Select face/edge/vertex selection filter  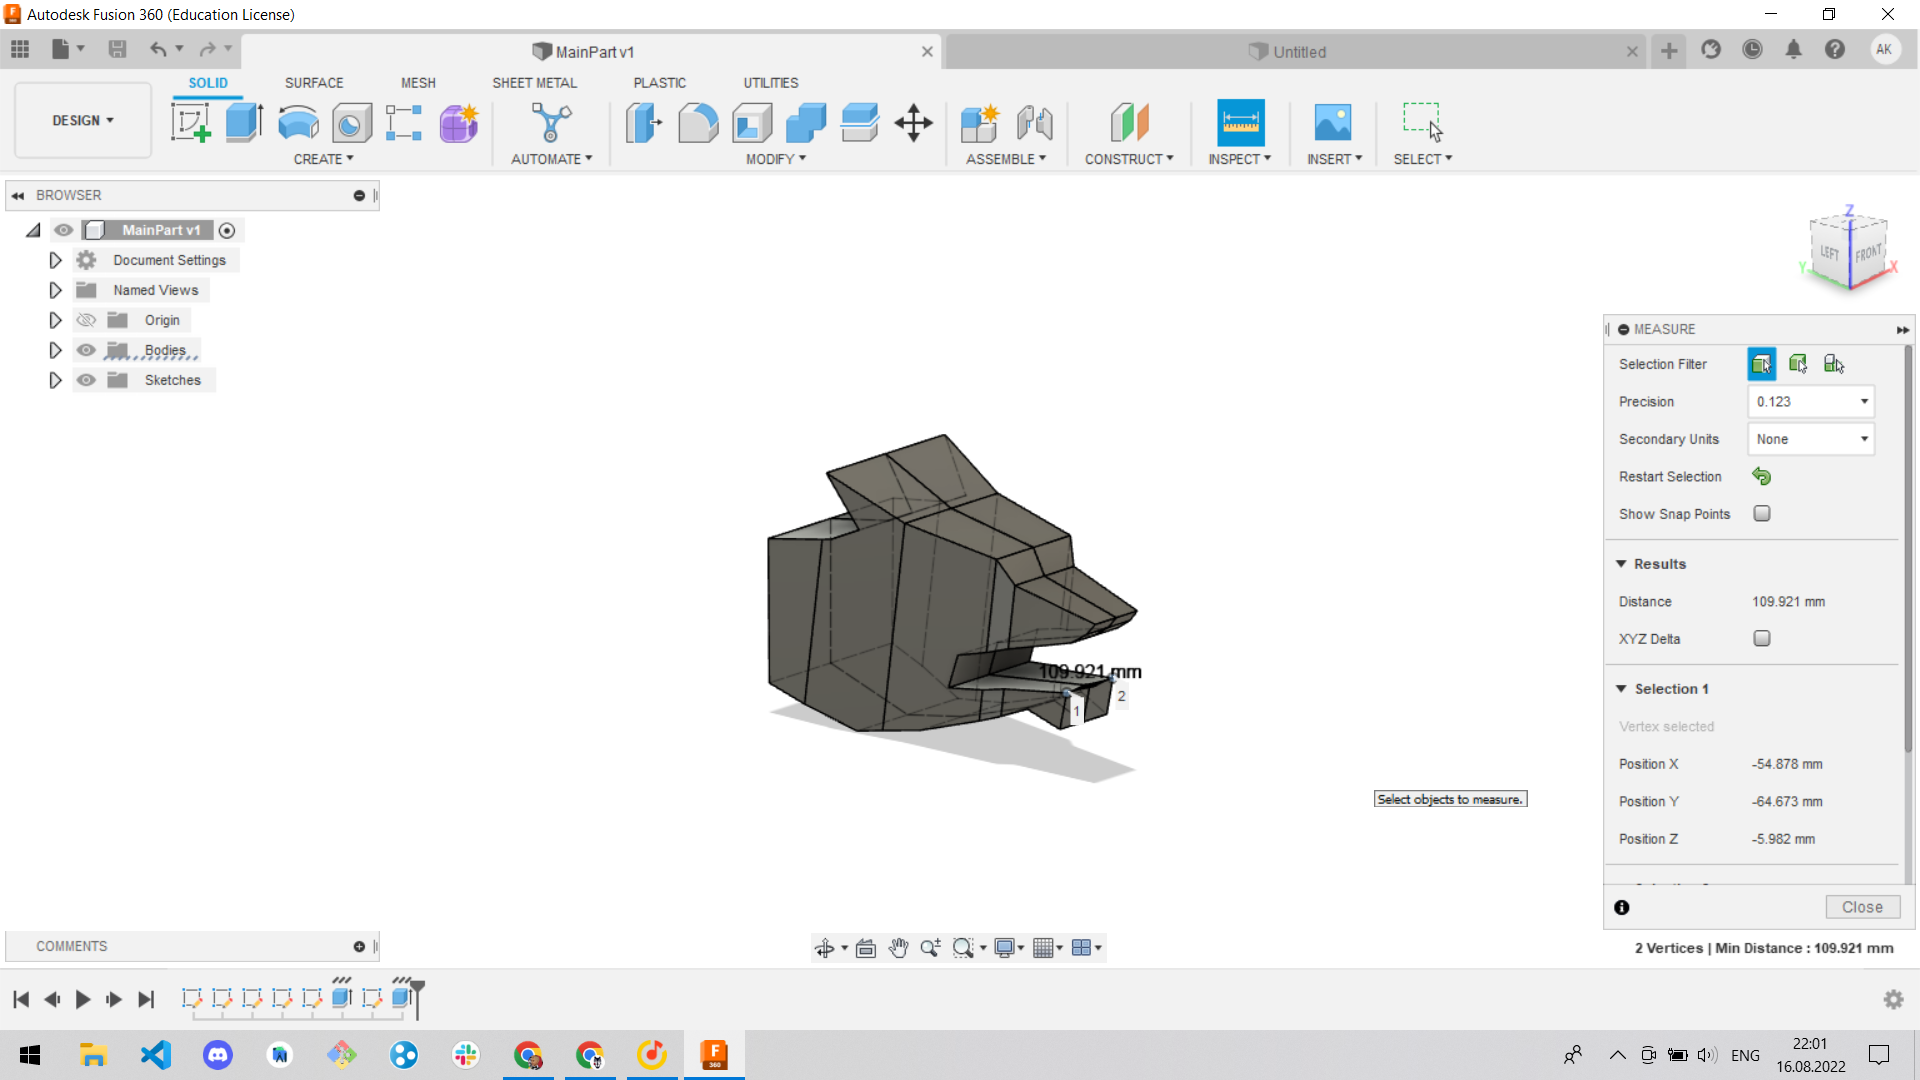tap(1762, 364)
